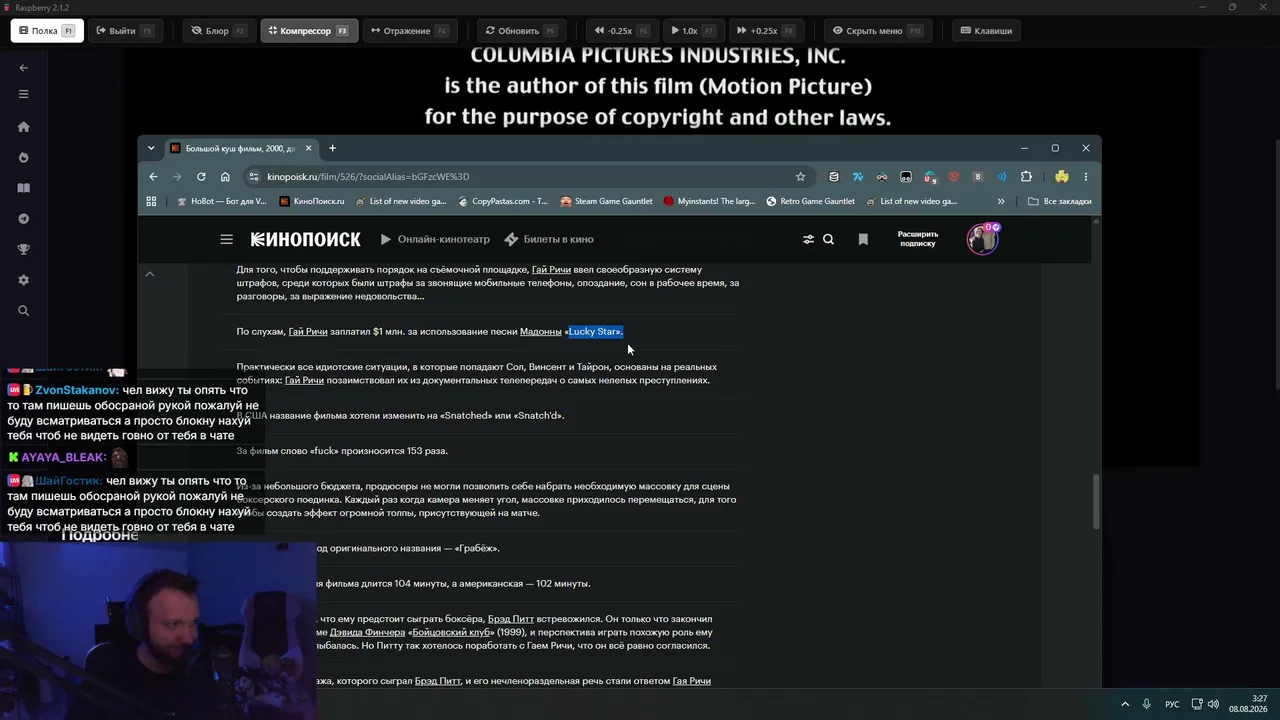Open the Retro Game Gauntlet bookmark
1280x720 pixels.
tap(811, 201)
